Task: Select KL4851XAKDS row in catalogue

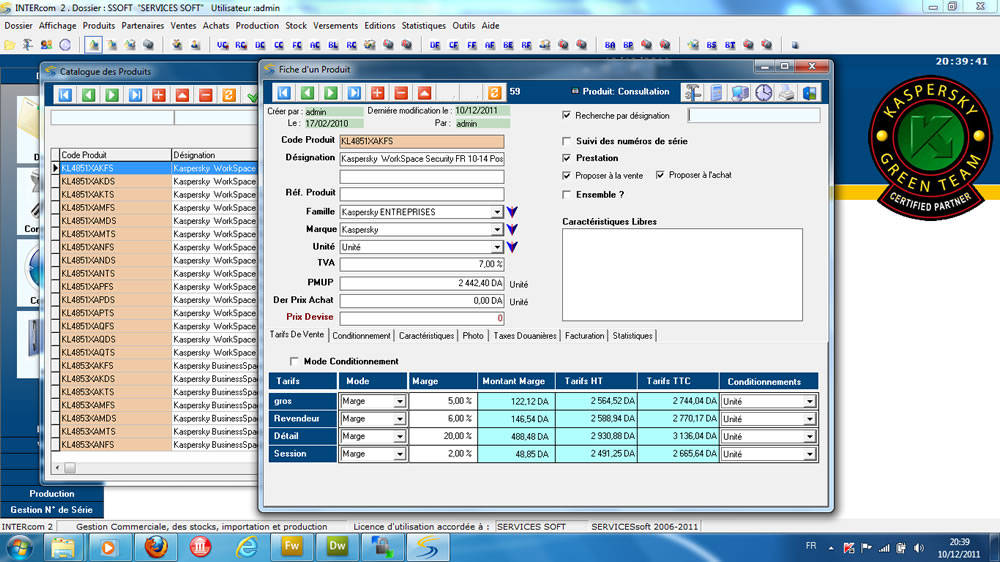Action: click(x=156, y=181)
